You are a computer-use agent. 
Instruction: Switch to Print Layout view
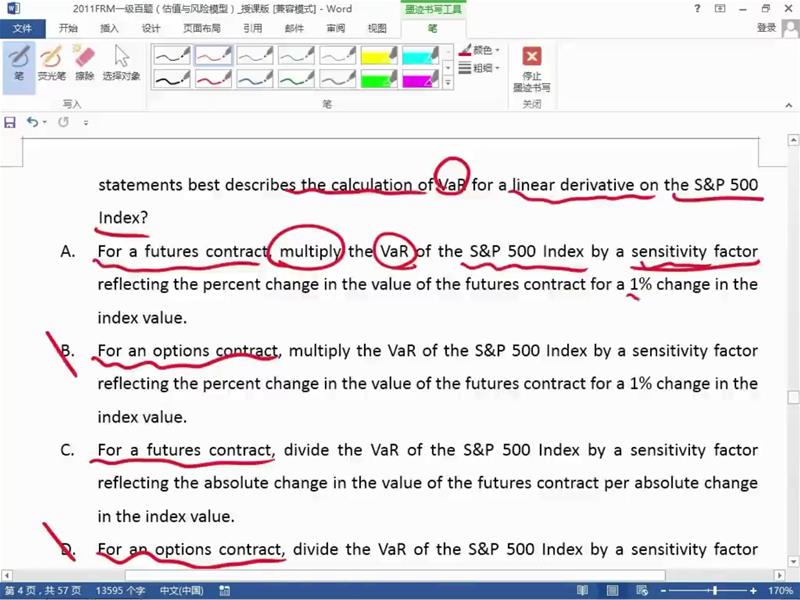(x=612, y=591)
